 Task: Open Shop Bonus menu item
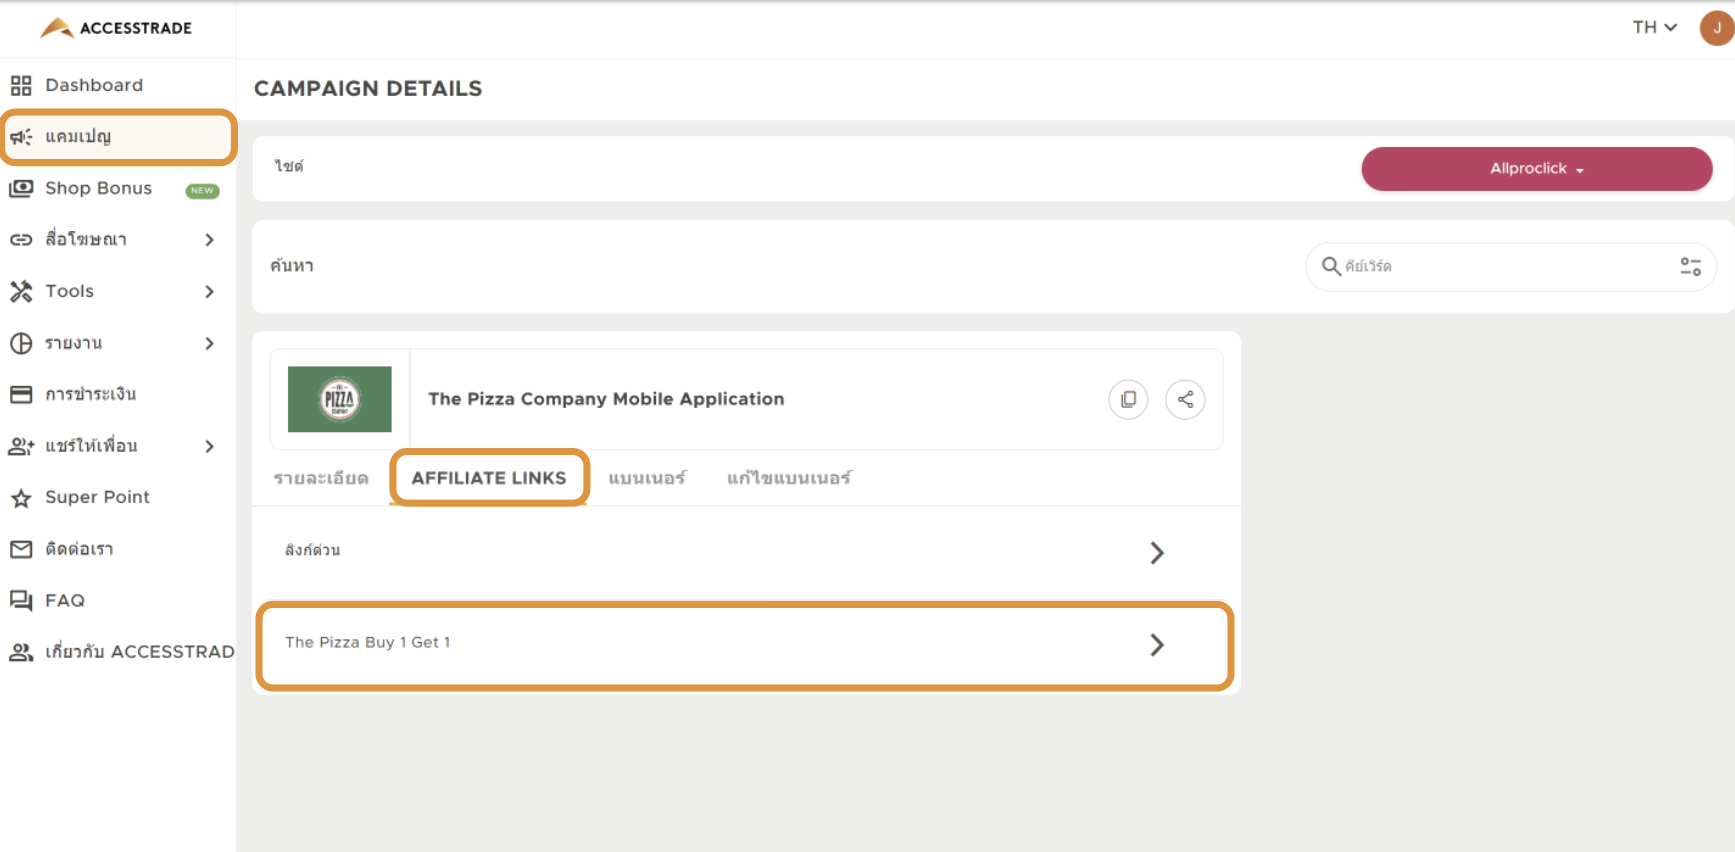(x=98, y=188)
